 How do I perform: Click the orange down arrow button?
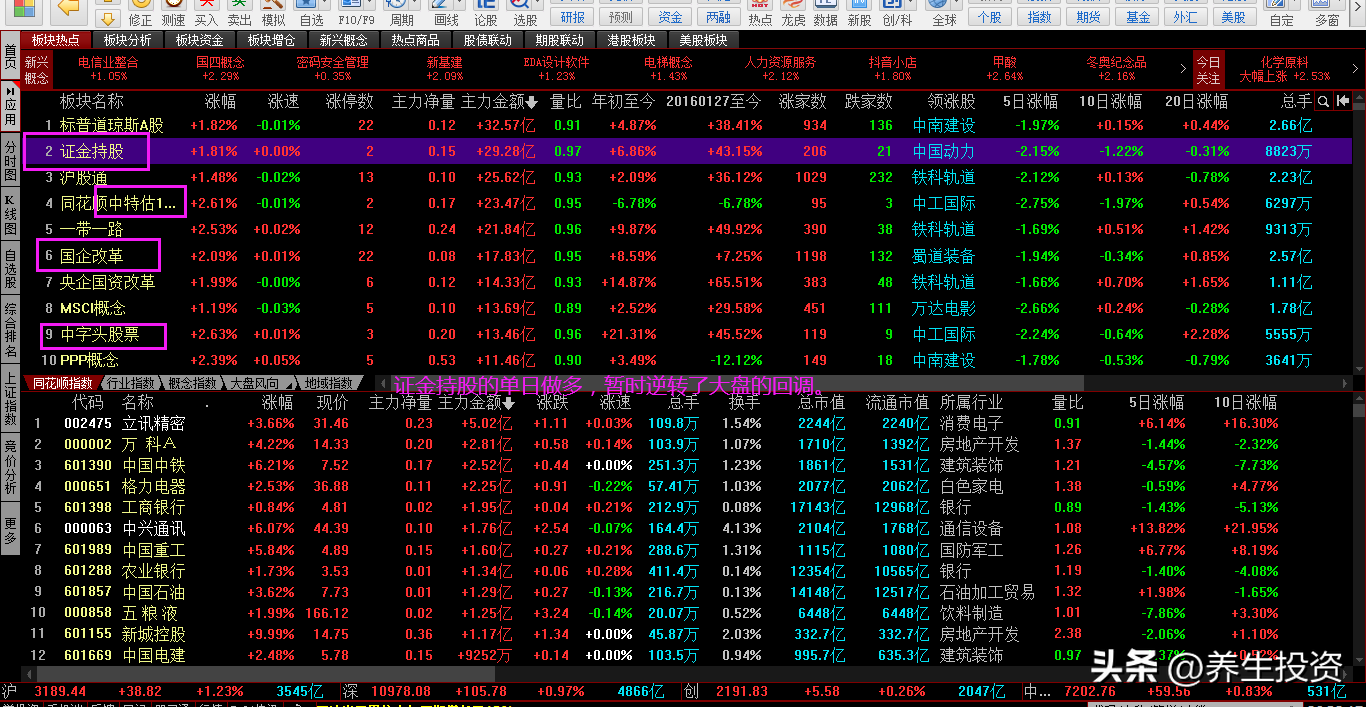tap(106, 17)
